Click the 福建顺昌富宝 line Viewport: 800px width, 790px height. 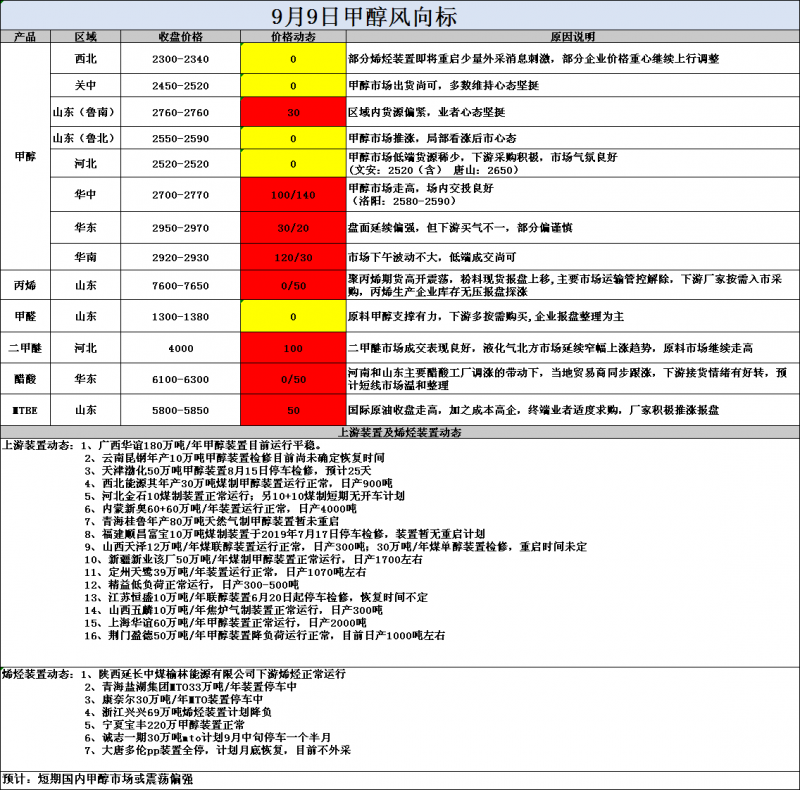point(285,534)
